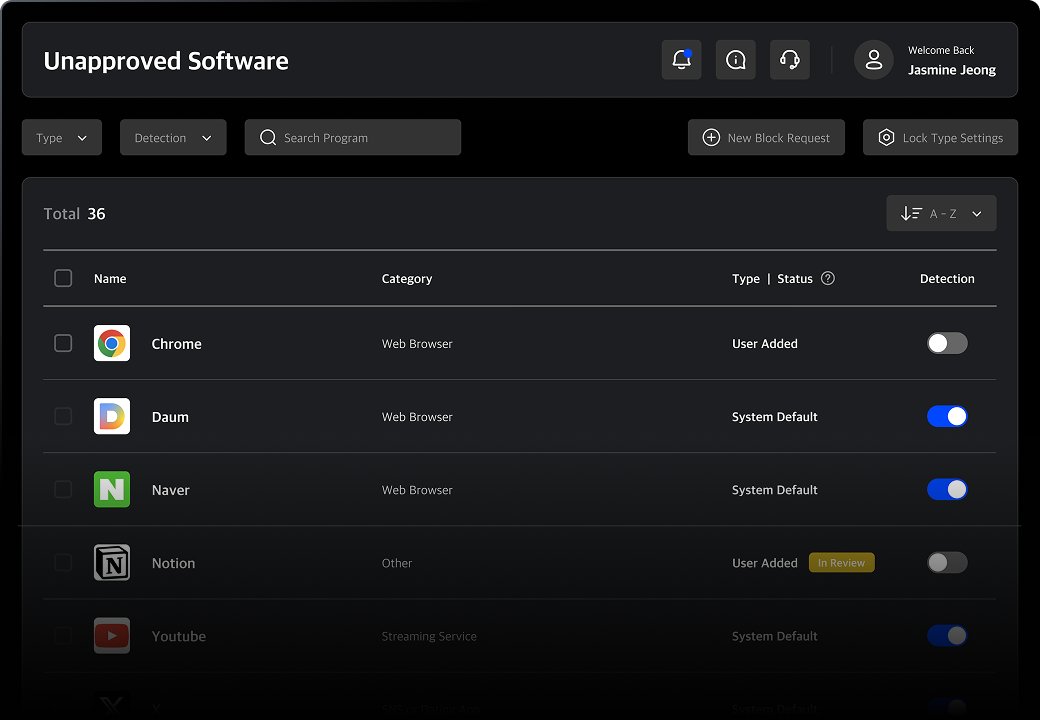
Task: Disable detection toggle for Daum
Action: [947, 416]
